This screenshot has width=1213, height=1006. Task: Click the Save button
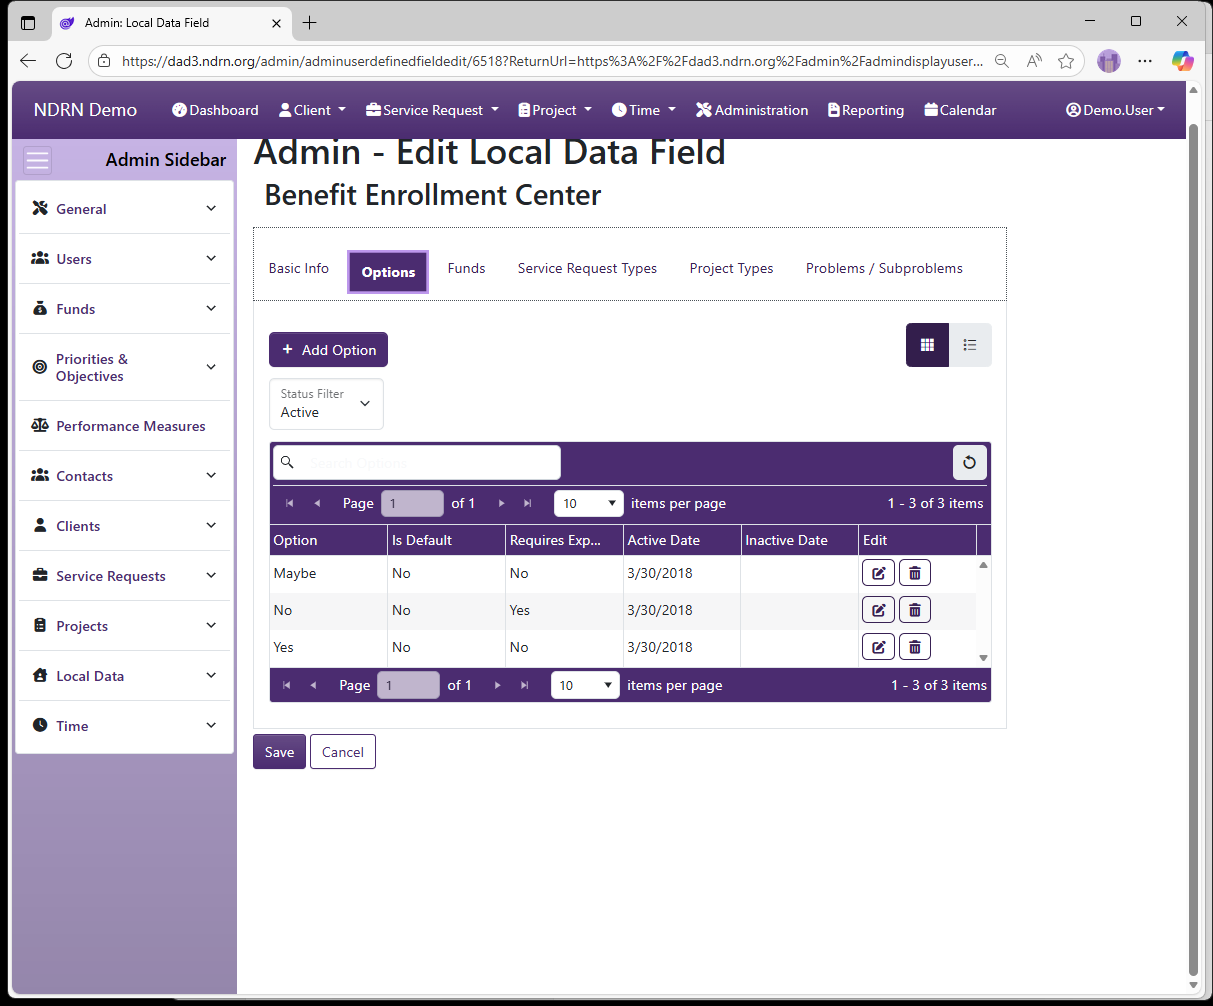coord(279,752)
